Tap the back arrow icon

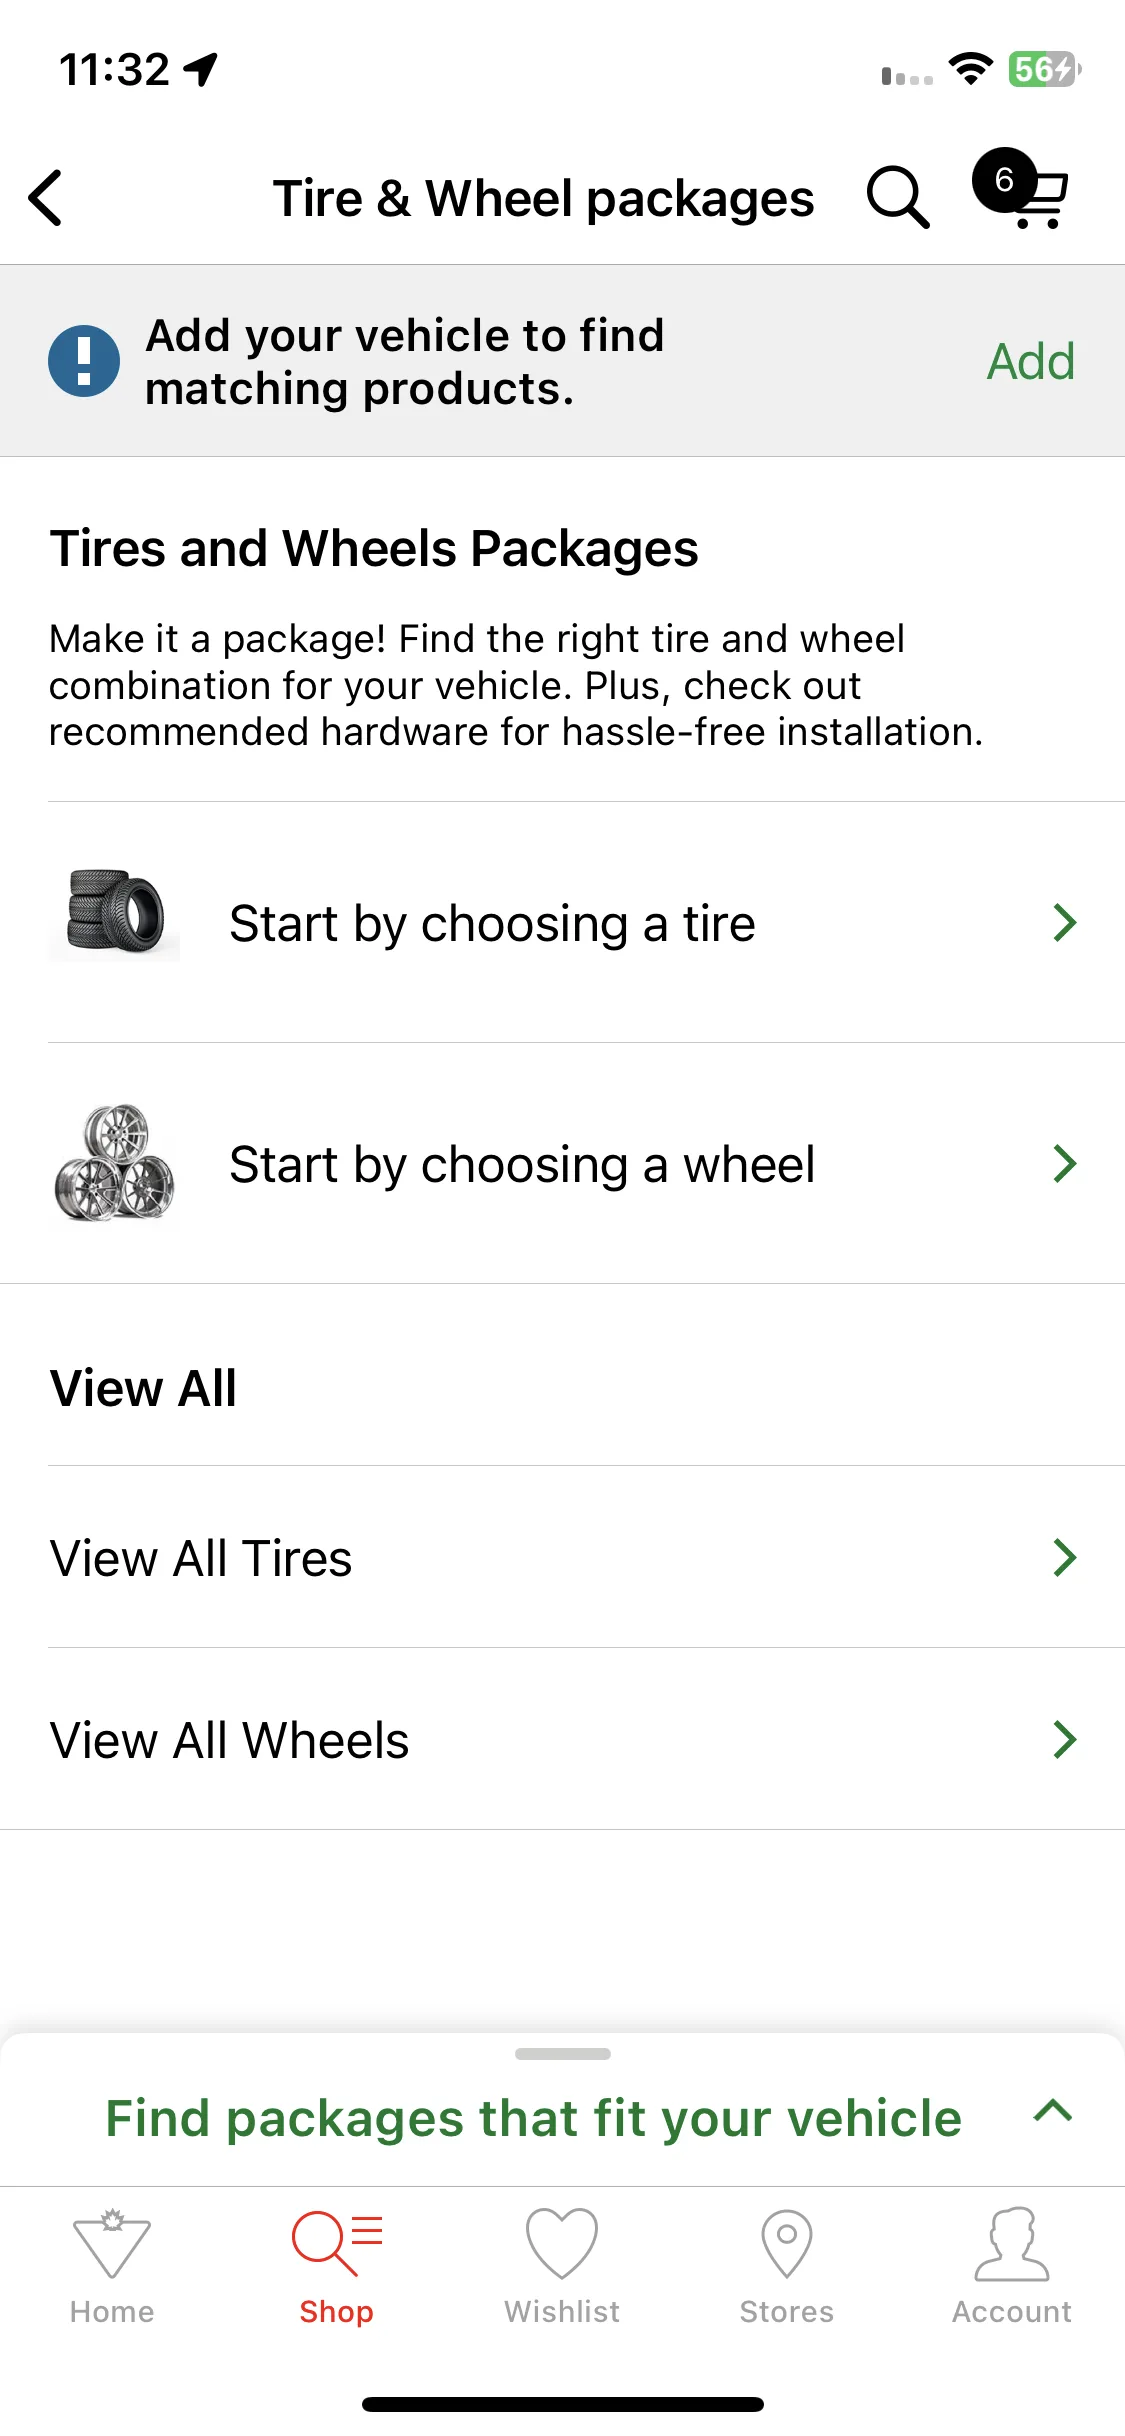pyautogui.click(x=46, y=198)
